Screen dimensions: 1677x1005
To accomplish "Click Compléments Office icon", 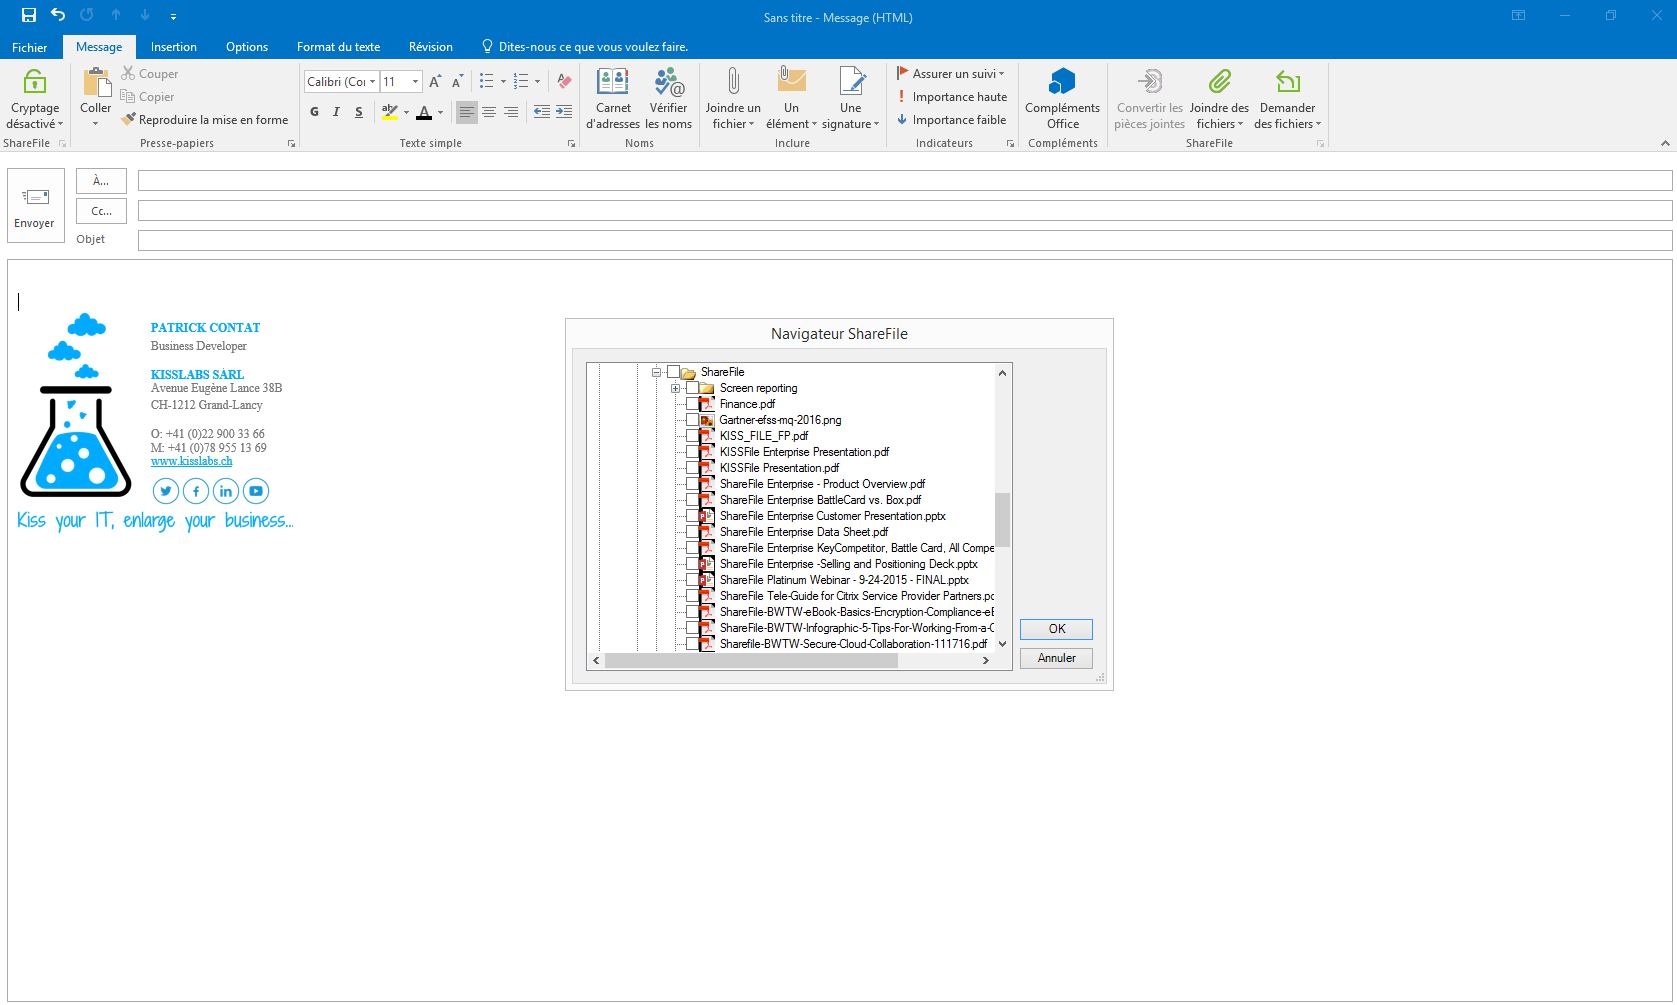I will click(1062, 82).
